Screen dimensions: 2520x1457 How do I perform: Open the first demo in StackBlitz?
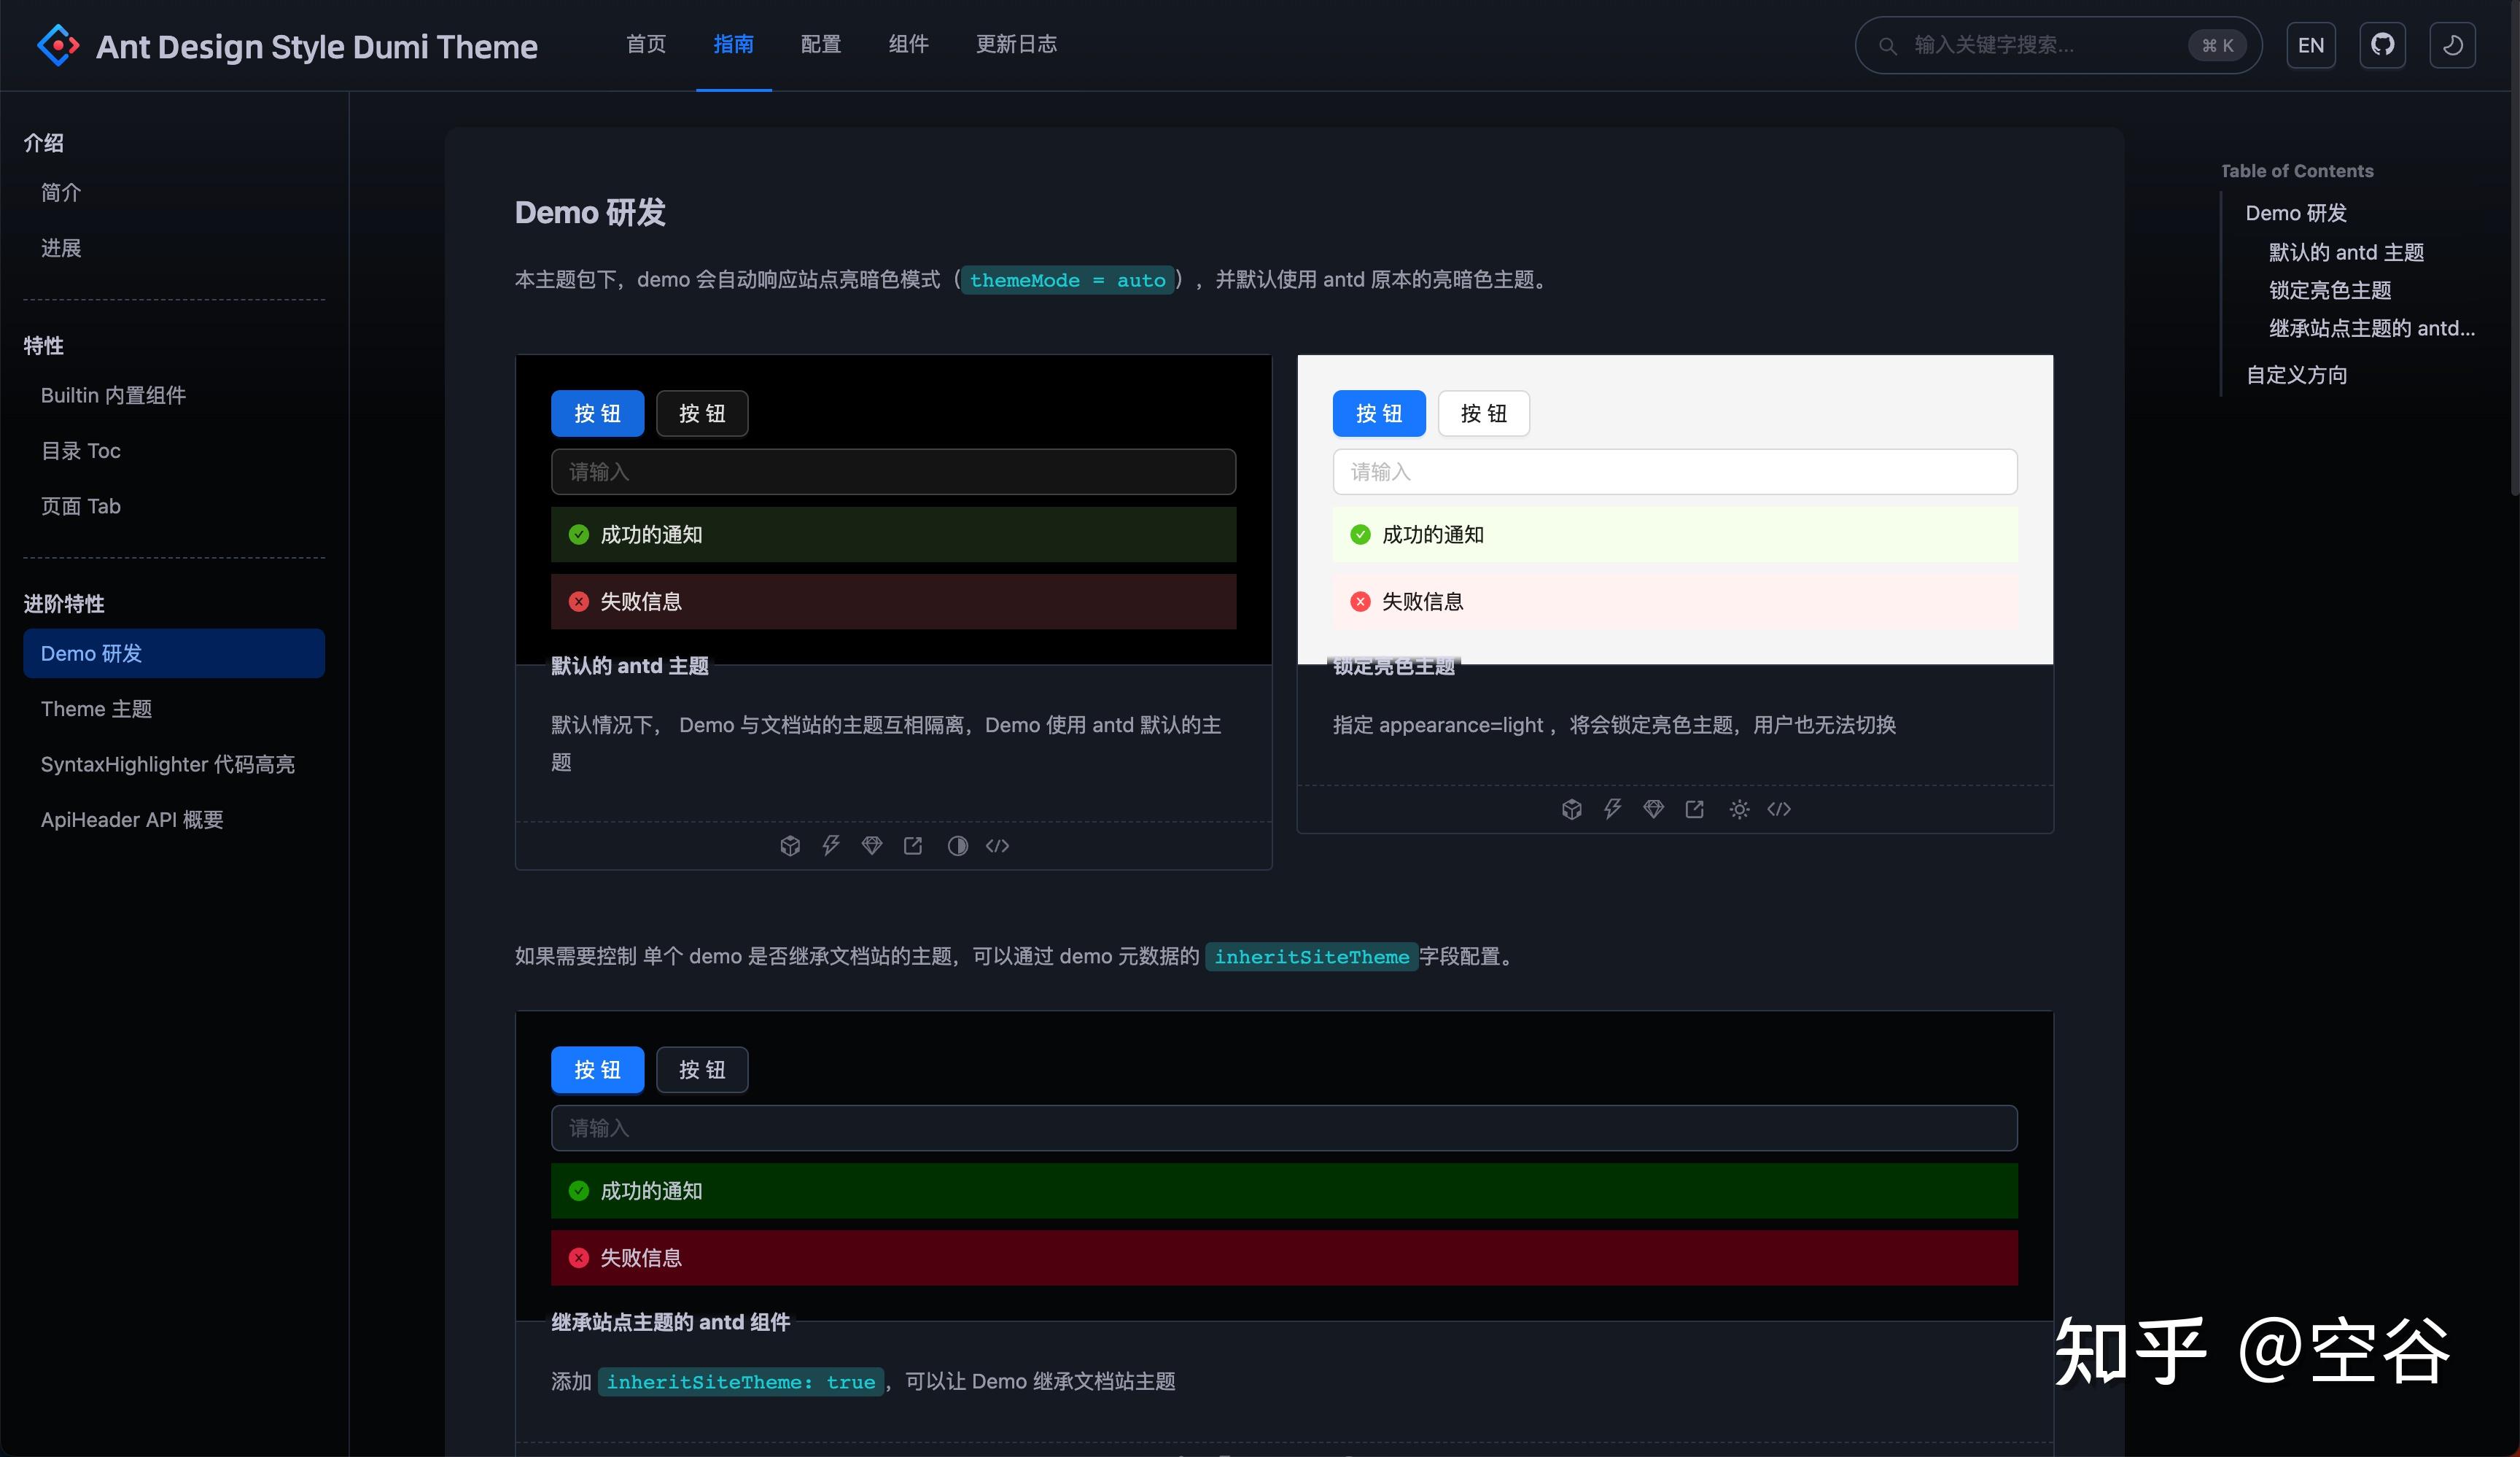[x=831, y=845]
